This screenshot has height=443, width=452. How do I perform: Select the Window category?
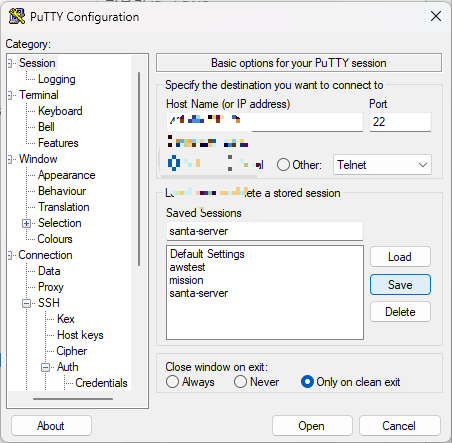coord(38,159)
